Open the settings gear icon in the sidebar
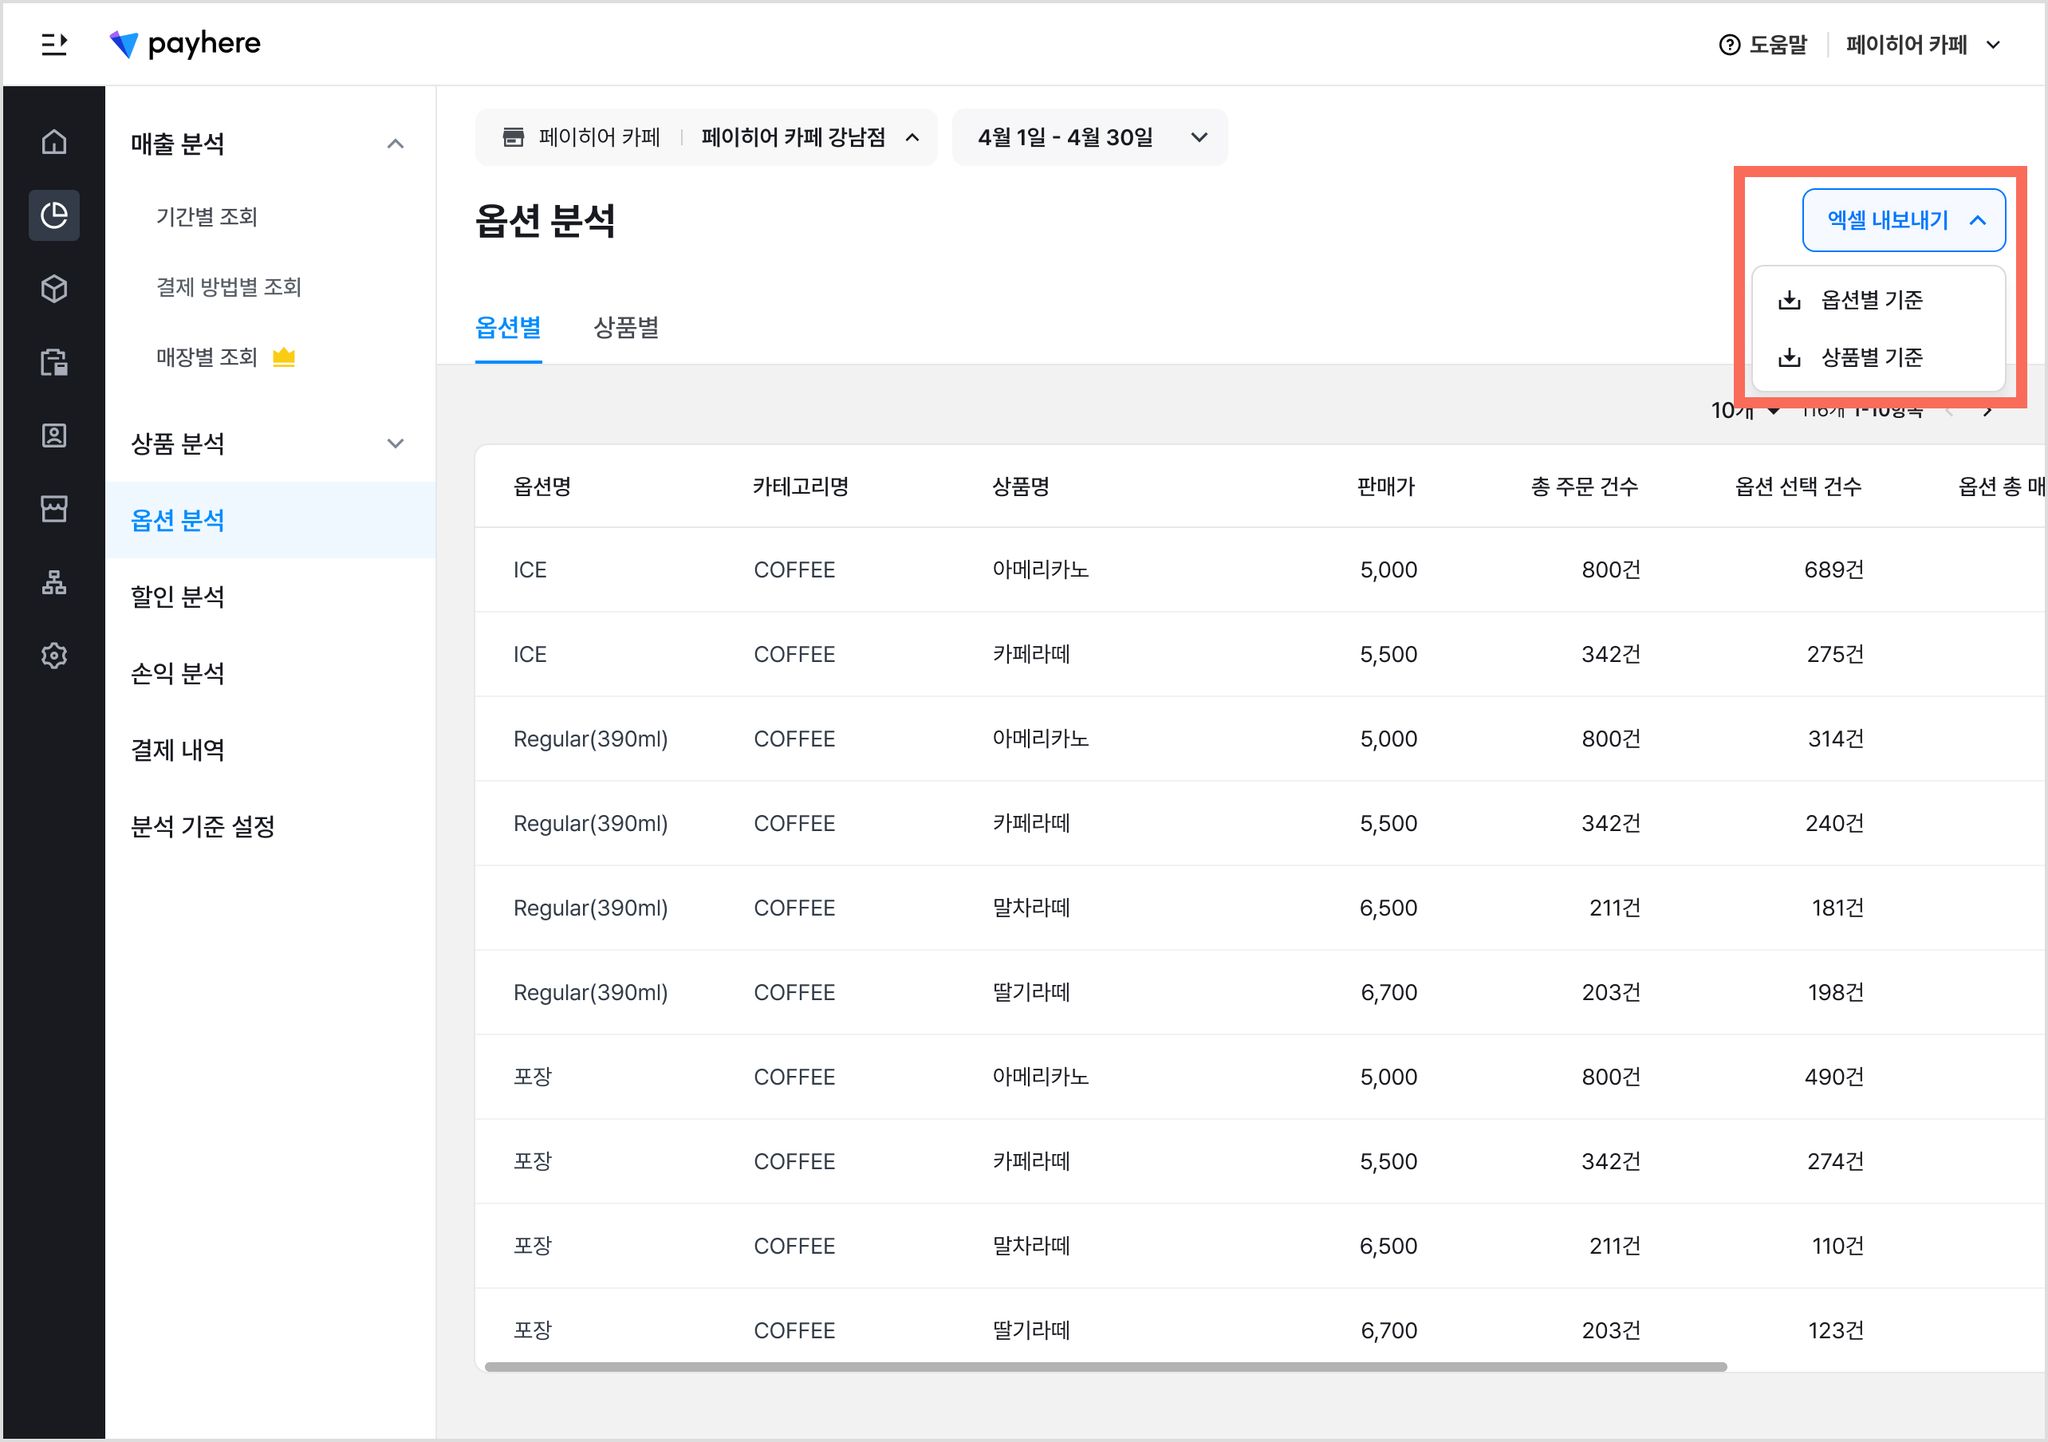Screen dimensions: 2048x1442 54,656
